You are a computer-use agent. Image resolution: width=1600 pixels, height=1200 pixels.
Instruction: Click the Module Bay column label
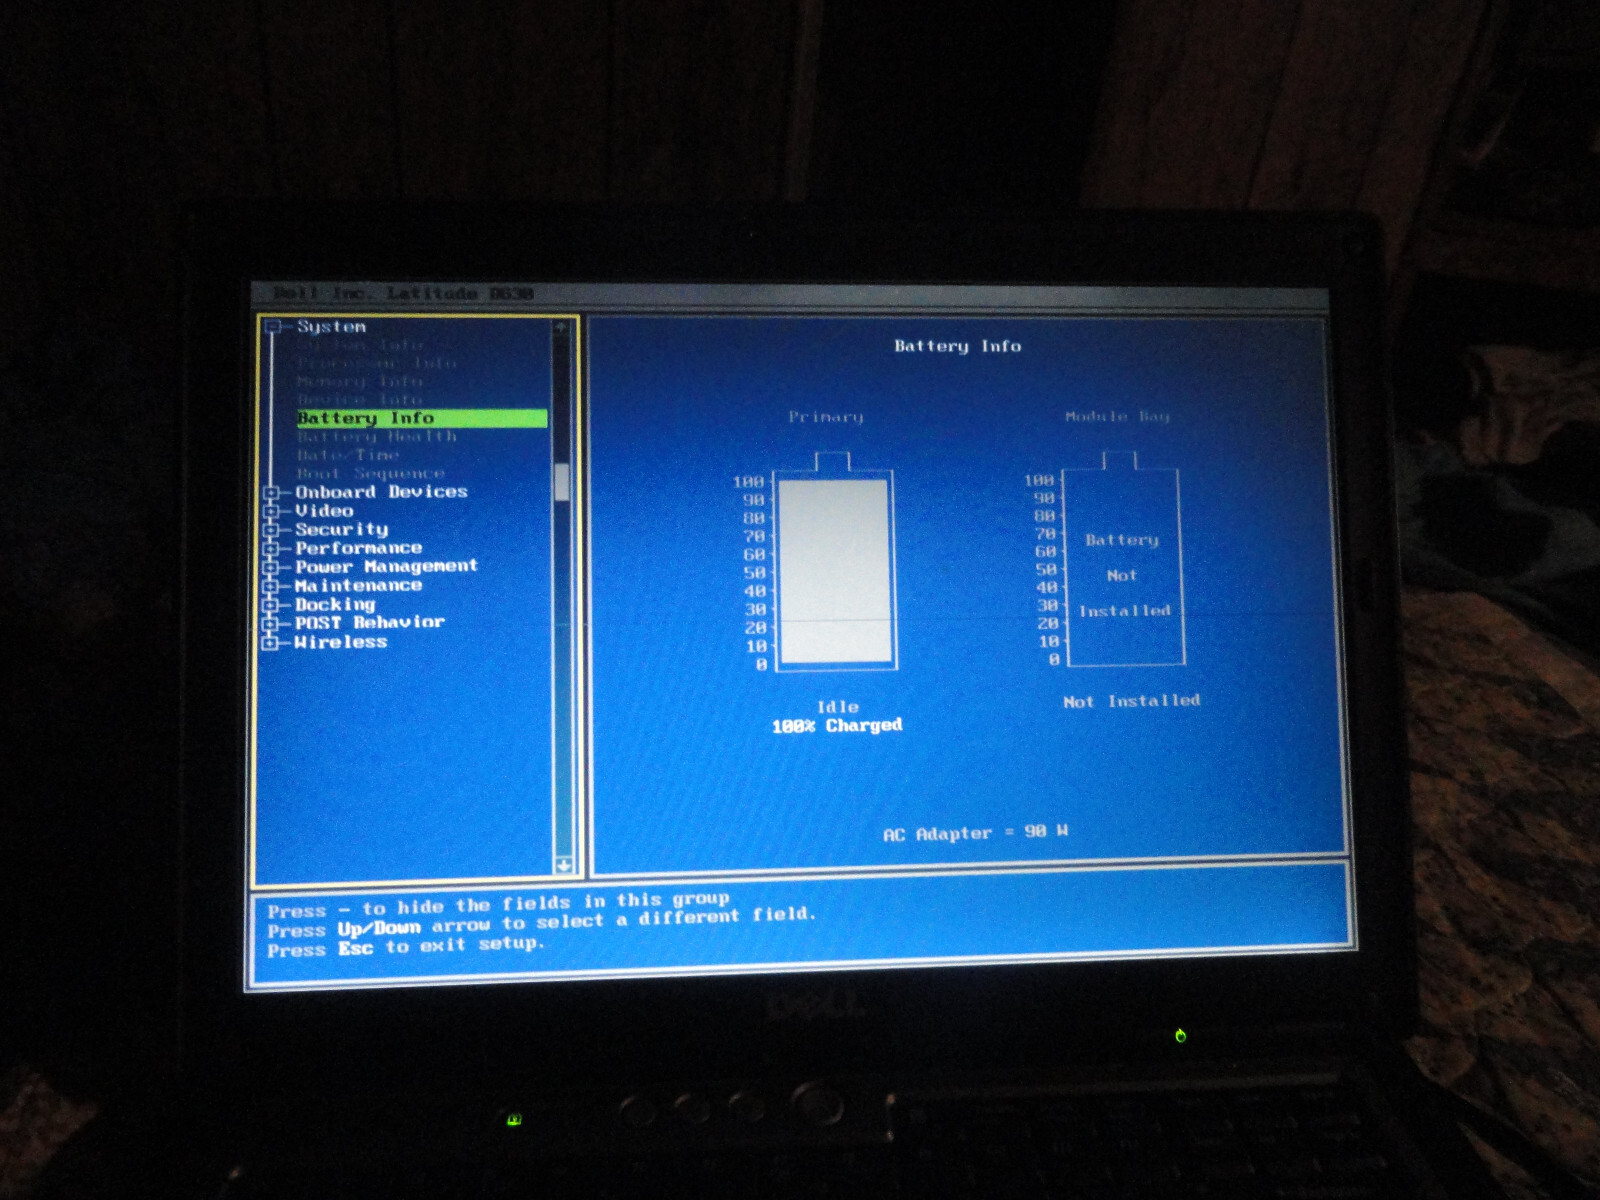[1117, 416]
